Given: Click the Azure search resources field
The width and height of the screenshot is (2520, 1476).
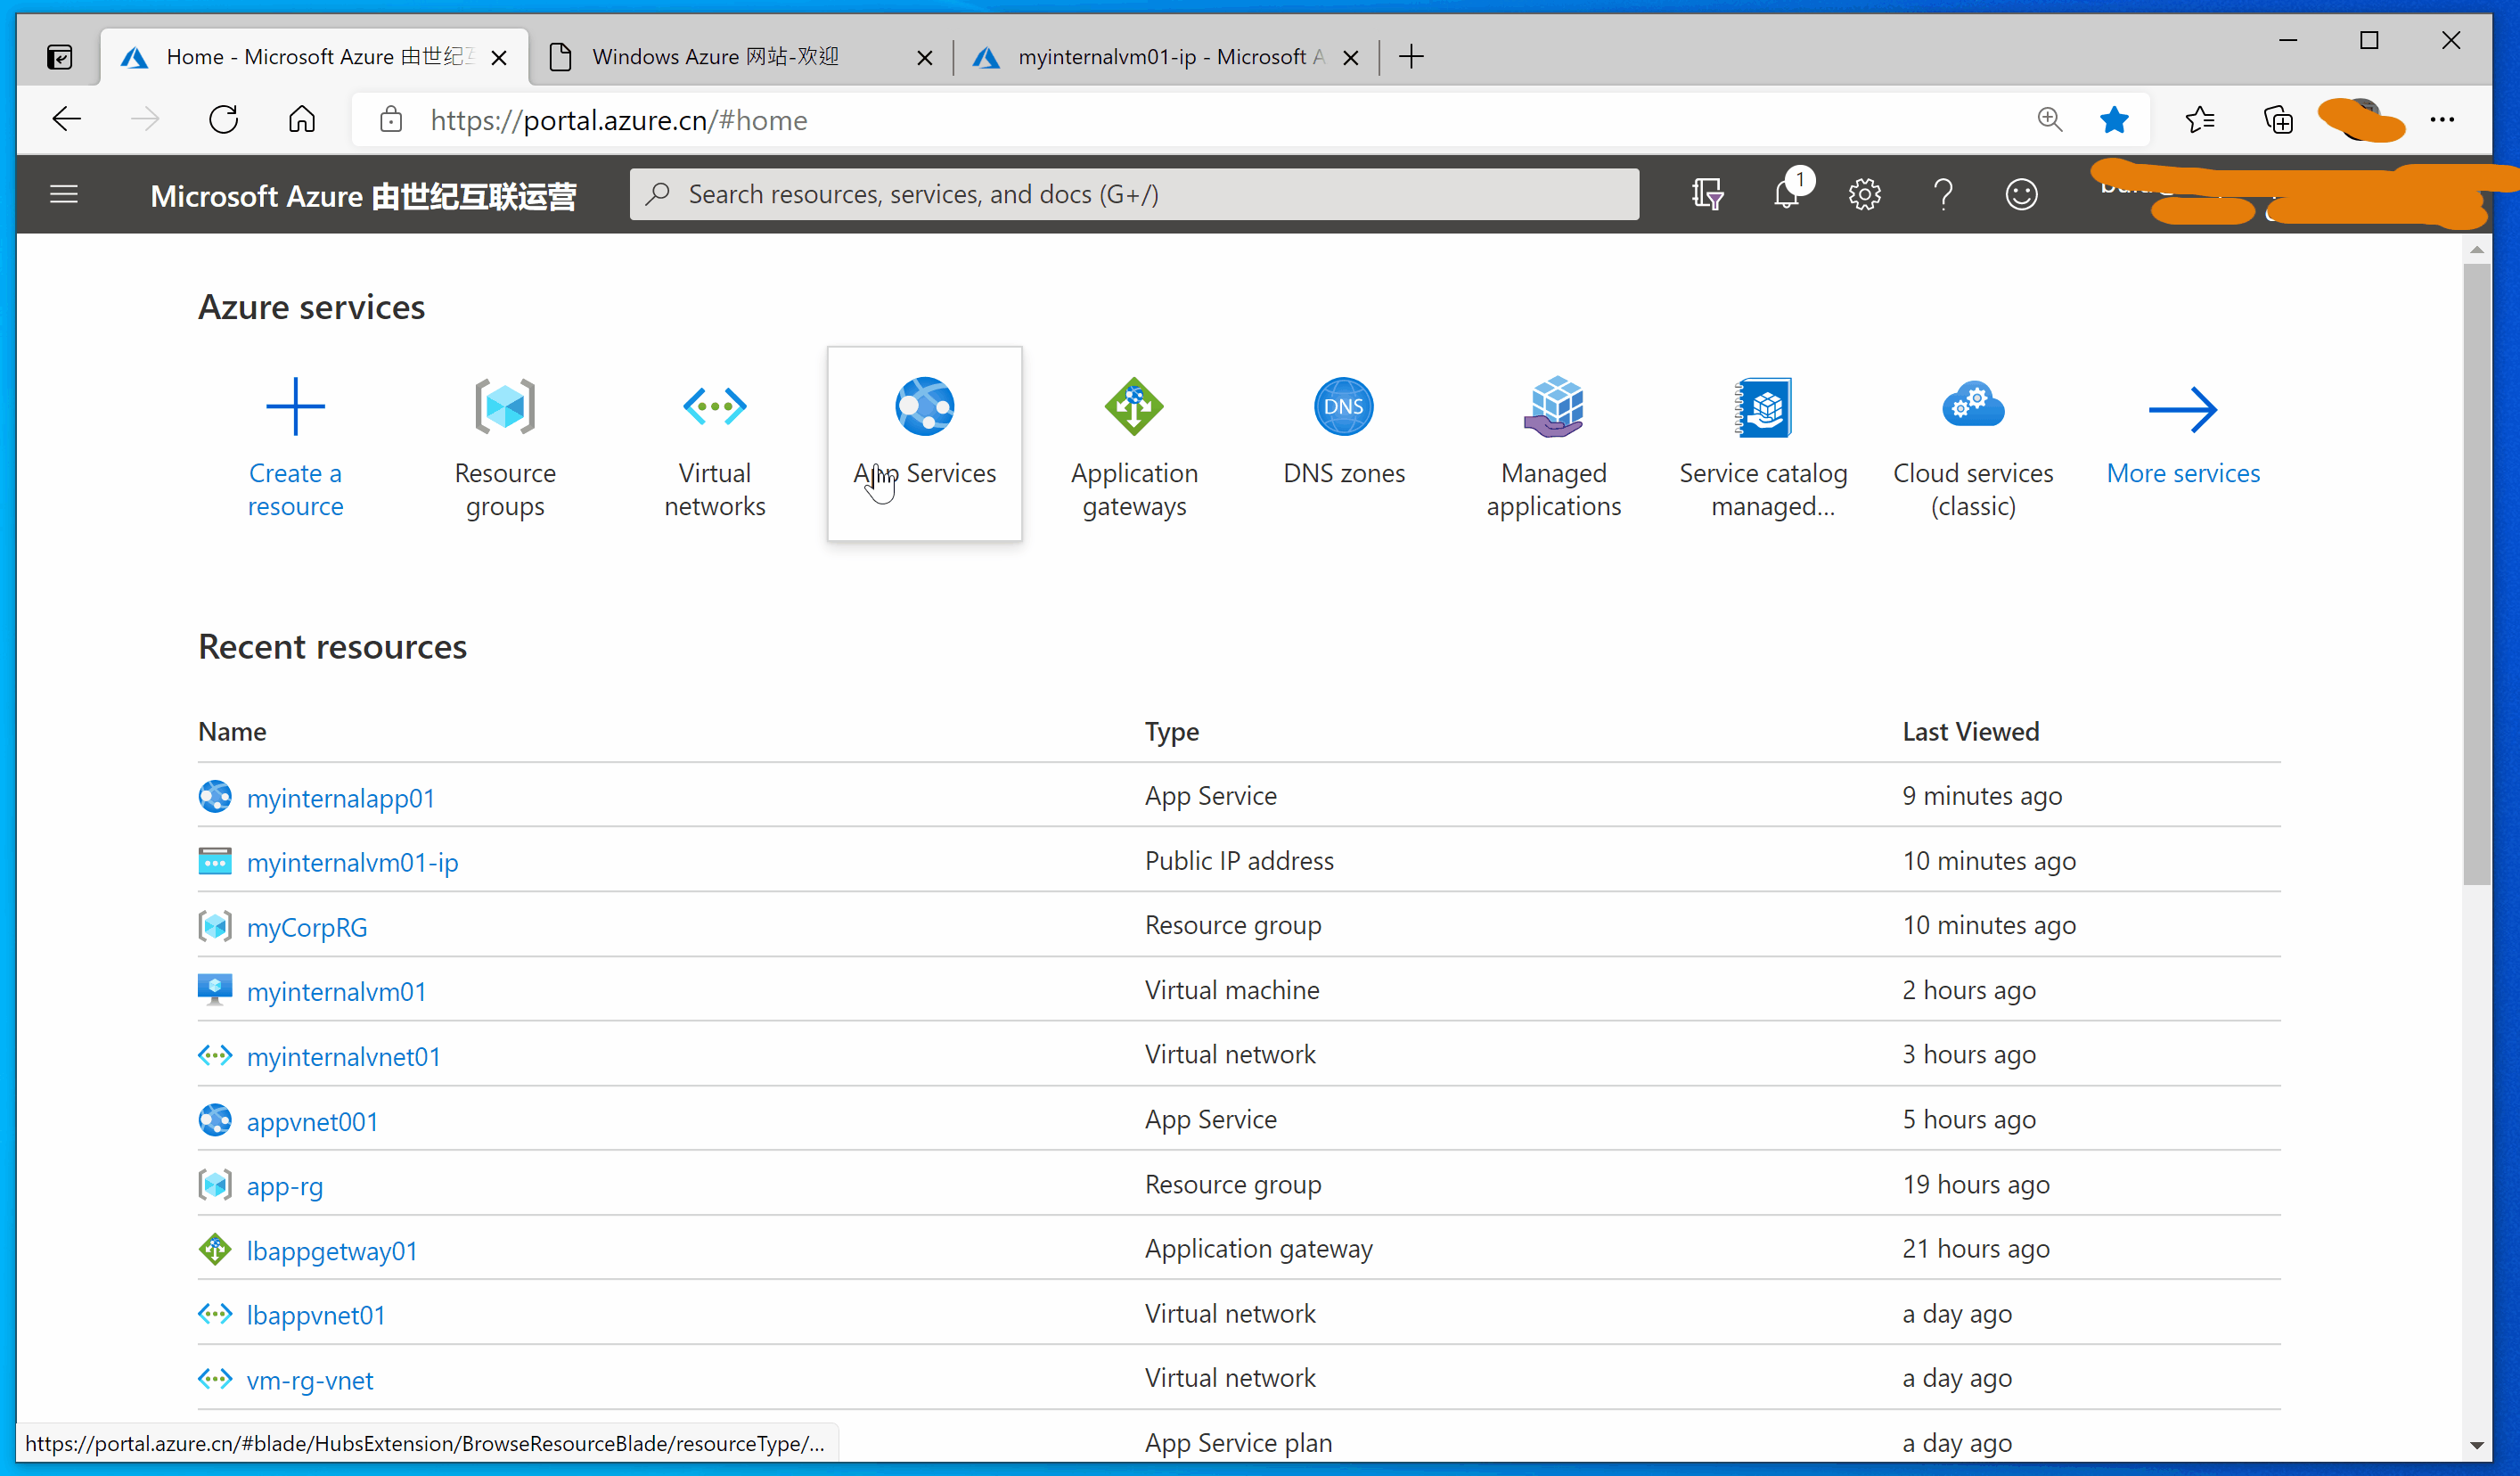Looking at the screenshot, I should pos(1135,194).
